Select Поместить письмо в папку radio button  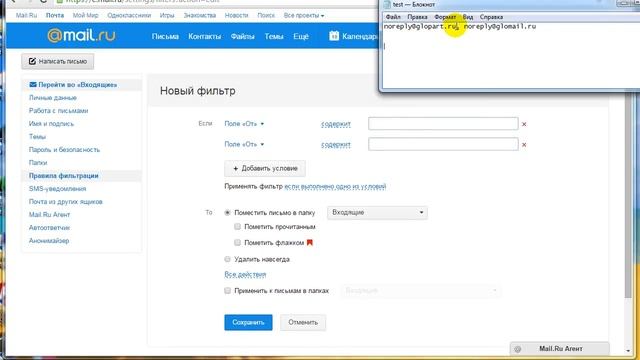pyautogui.click(x=227, y=213)
